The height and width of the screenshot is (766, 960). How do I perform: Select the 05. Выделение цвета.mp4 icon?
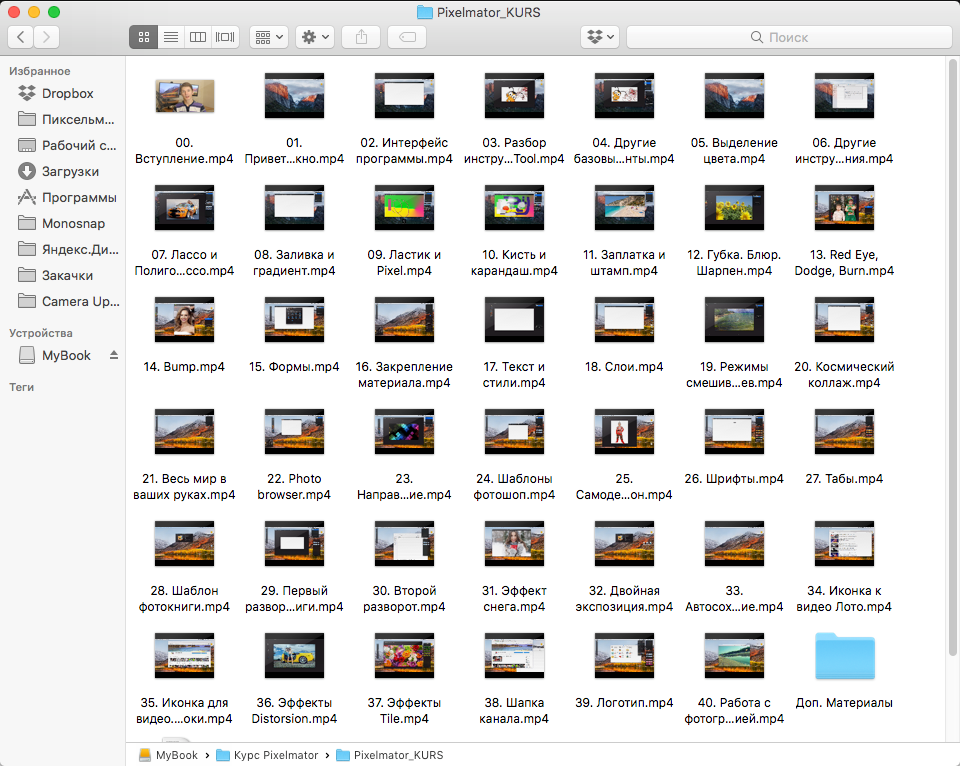tap(734, 96)
